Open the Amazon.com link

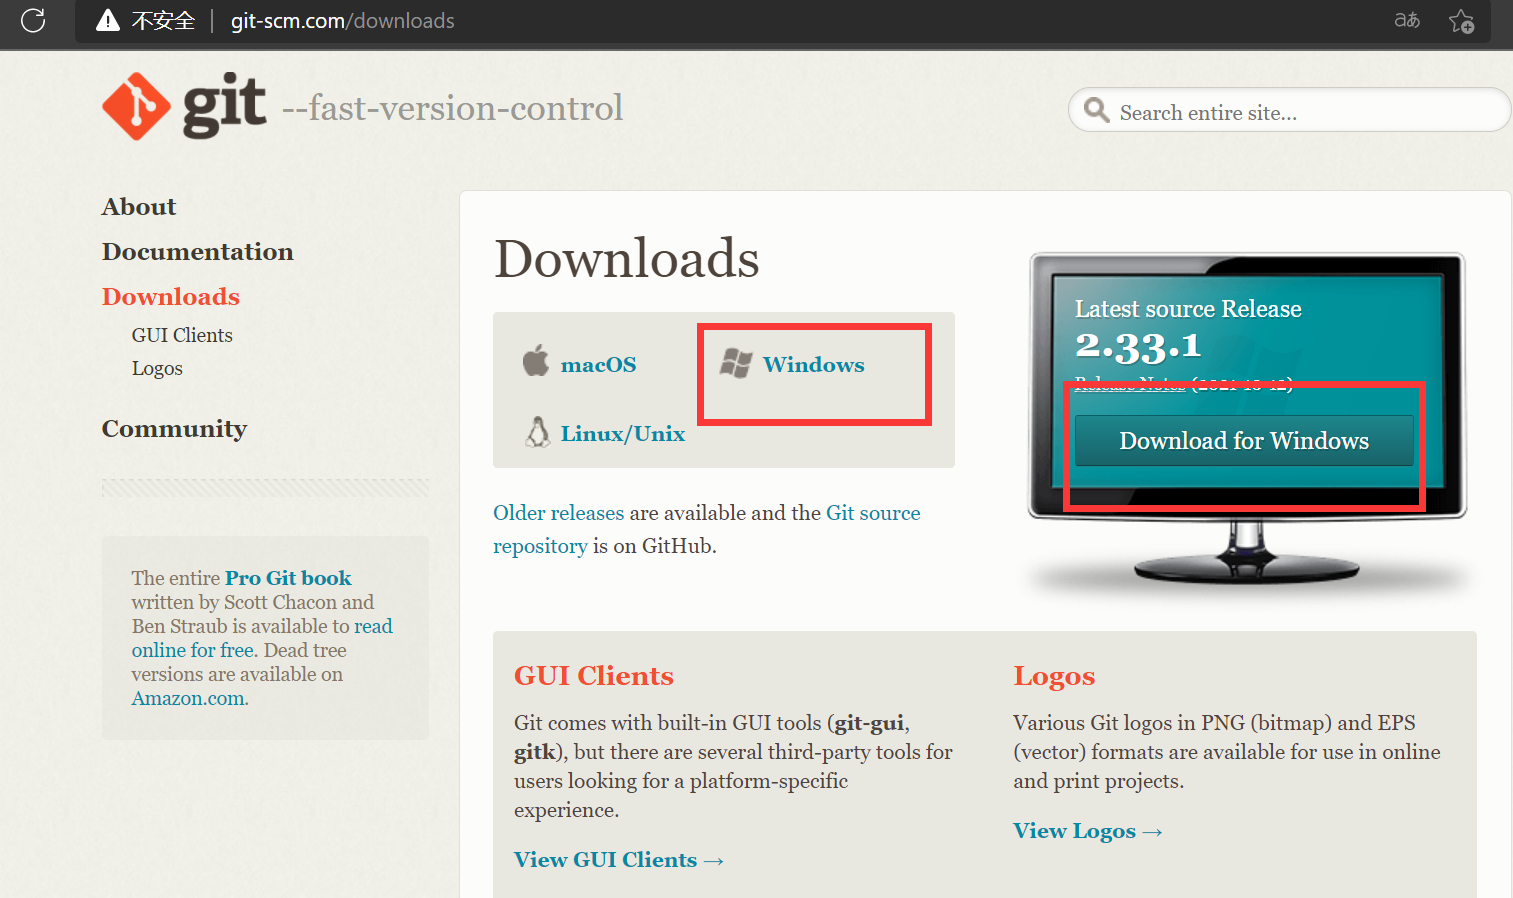tap(188, 699)
